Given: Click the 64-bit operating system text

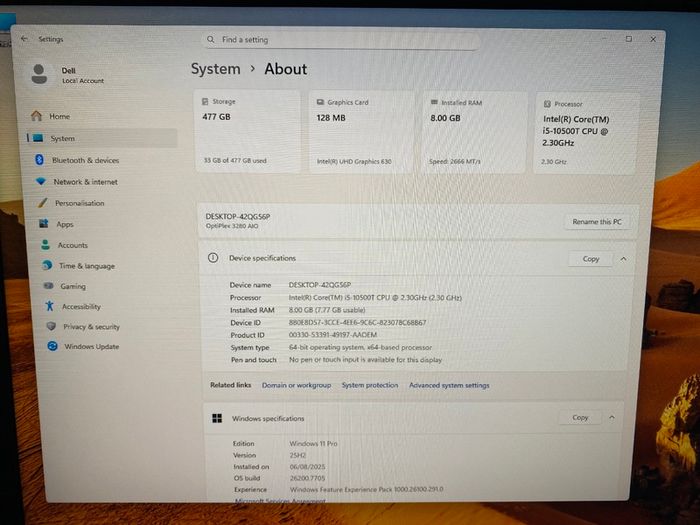Looking at the screenshot, I should tap(360, 347).
